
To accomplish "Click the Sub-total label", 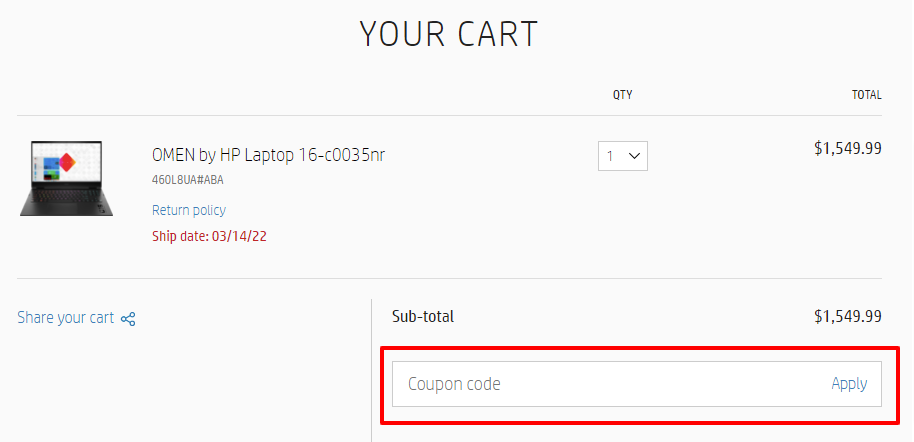I will point(423,317).
